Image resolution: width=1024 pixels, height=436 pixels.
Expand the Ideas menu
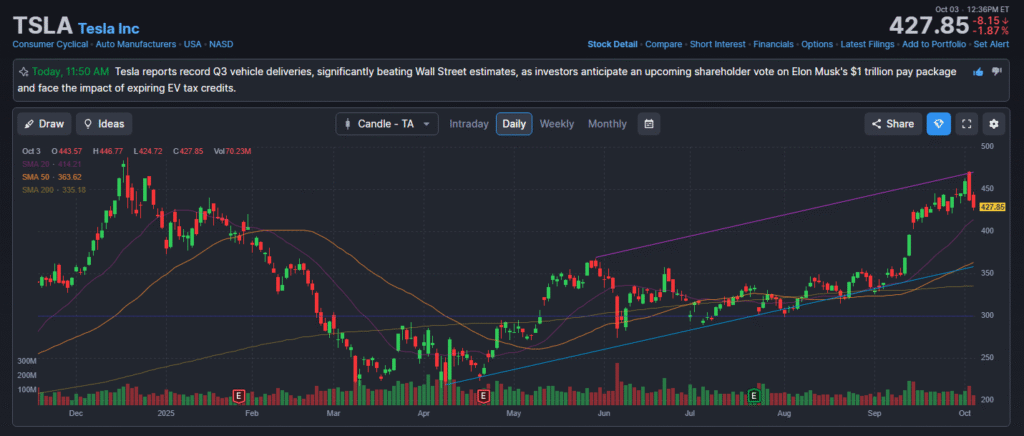[x=104, y=124]
